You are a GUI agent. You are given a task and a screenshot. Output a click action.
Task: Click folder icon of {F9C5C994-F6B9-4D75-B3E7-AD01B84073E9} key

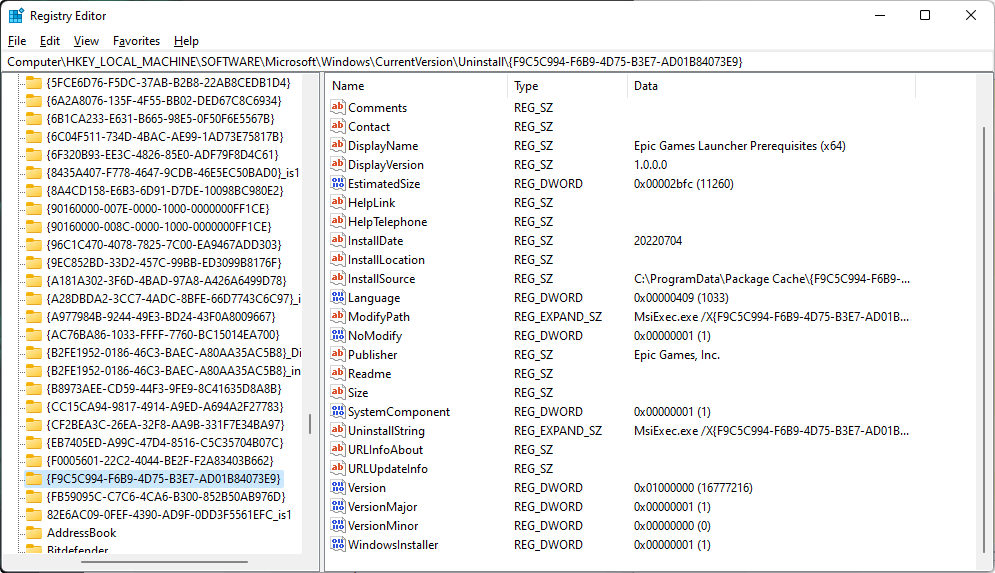coord(34,478)
